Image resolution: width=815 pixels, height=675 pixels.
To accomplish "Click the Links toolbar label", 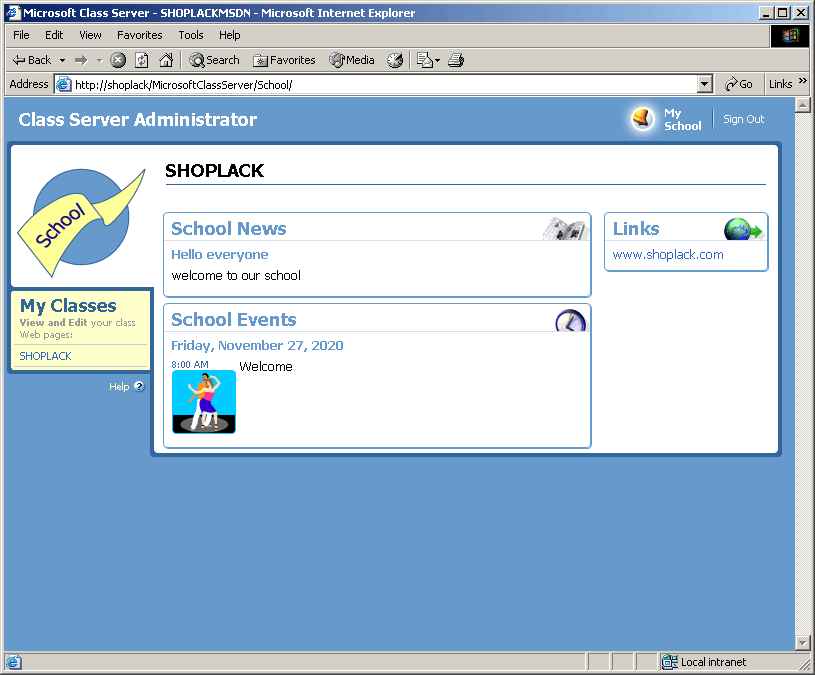I will tap(780, 84).
